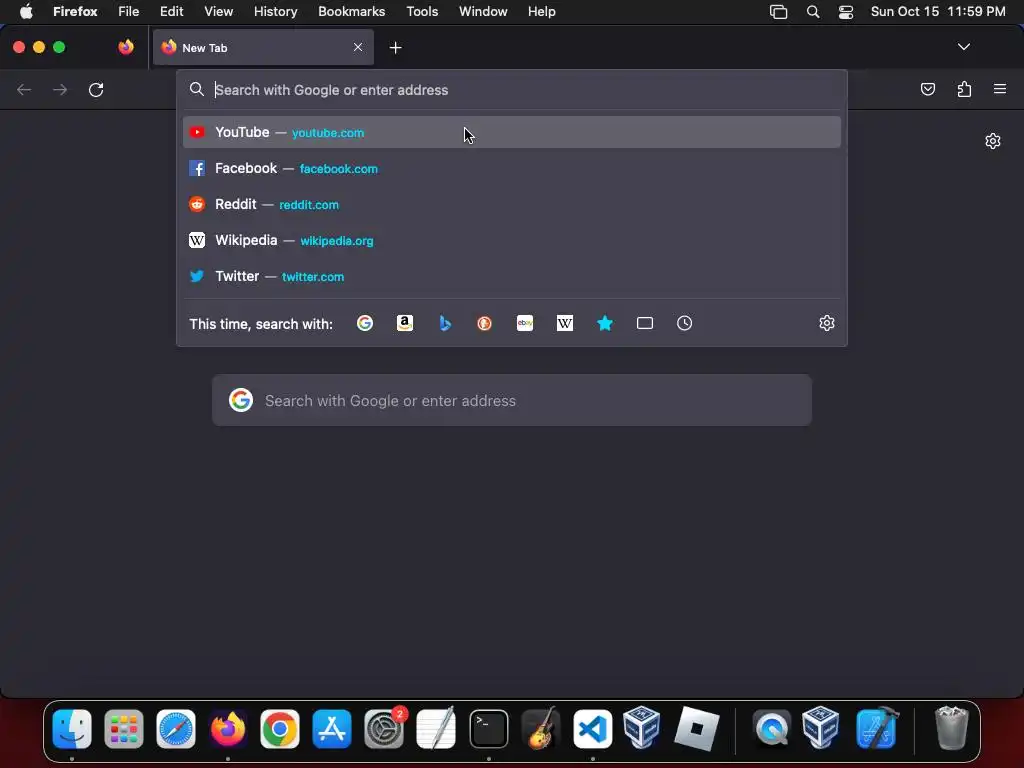Open Control Center in menu bar
Image resolution: width=1024 pixels, height=768 pixels.
coord(846,12)
